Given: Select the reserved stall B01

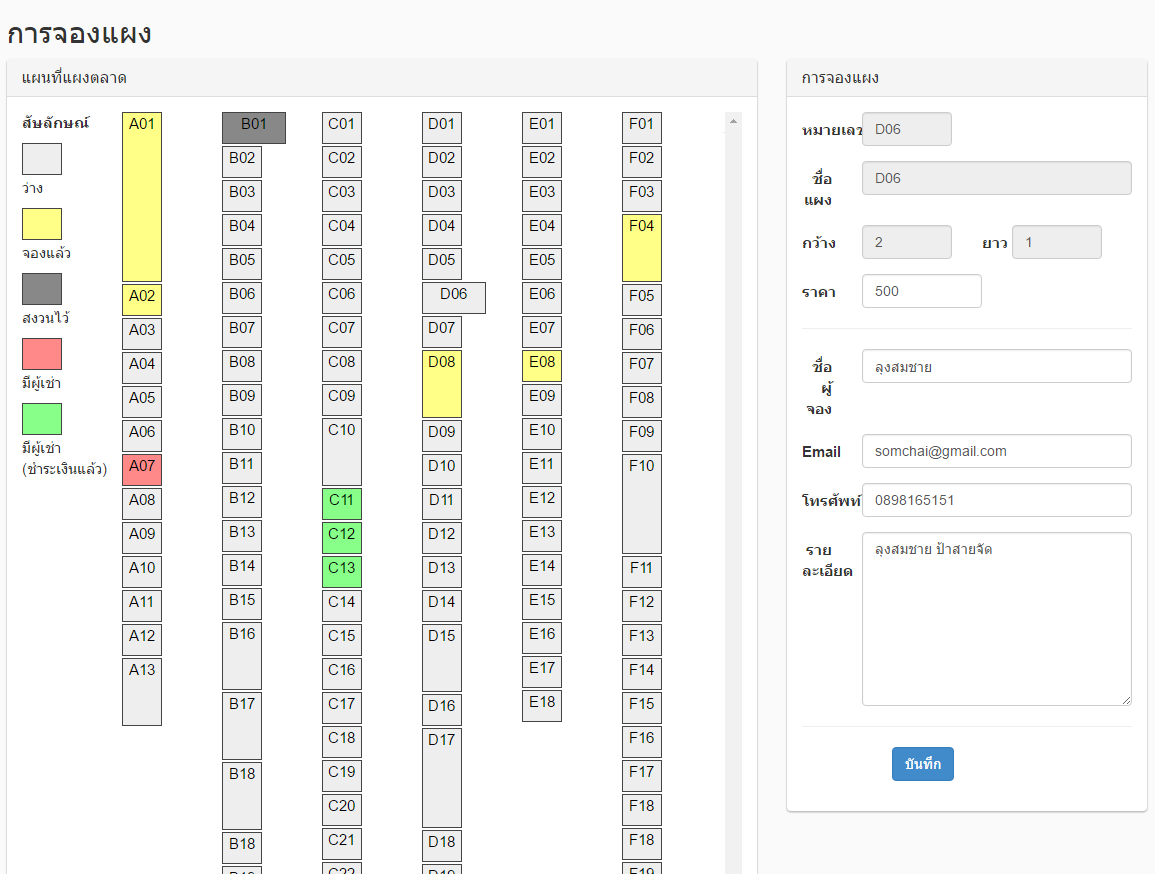Looking at the screenshot, I should point(254,128).
